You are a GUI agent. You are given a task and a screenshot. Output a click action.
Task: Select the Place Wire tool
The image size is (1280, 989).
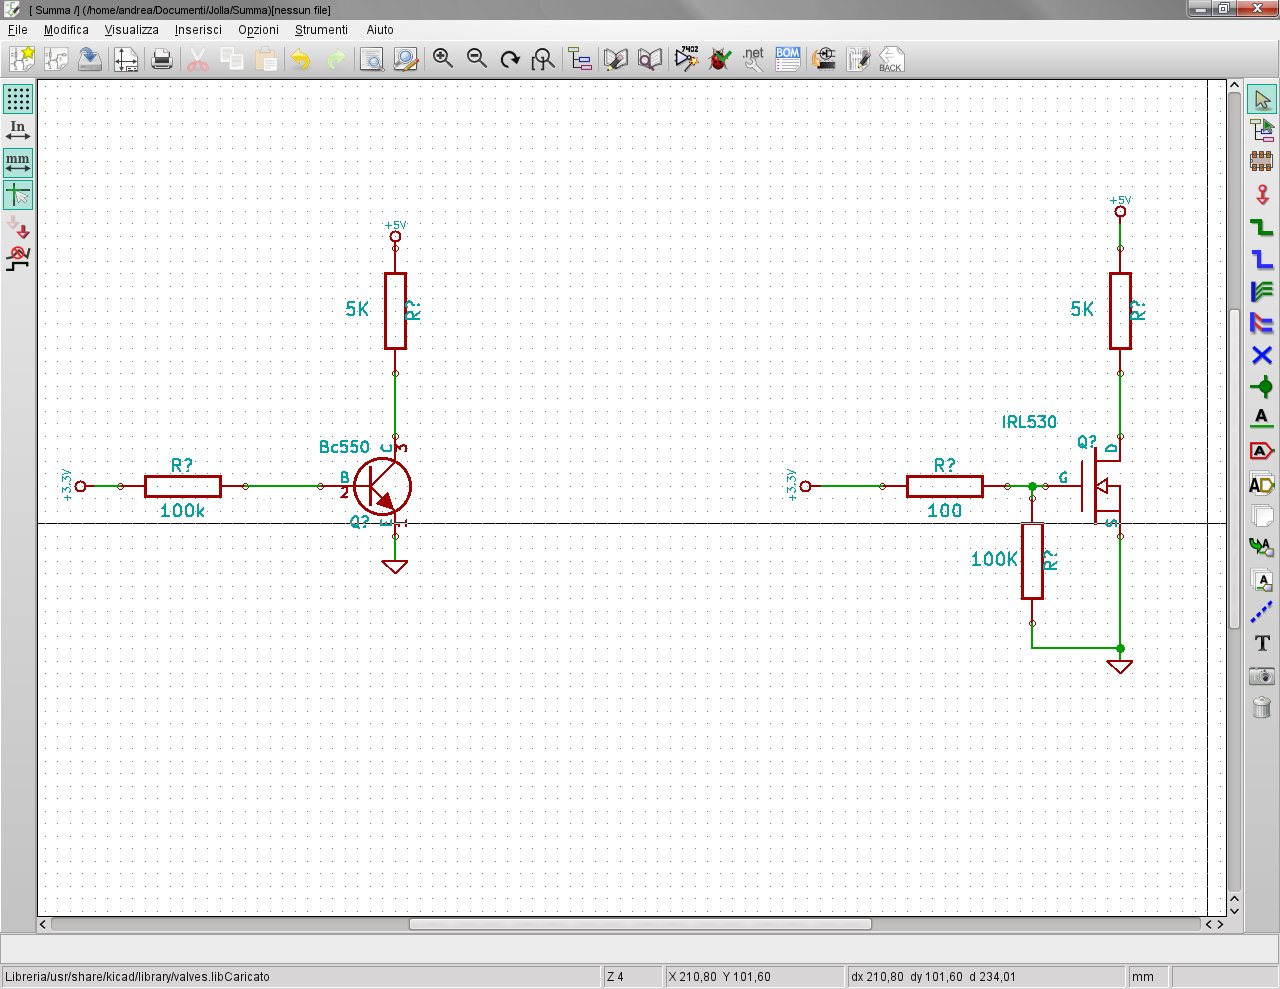coord(1260,226)
